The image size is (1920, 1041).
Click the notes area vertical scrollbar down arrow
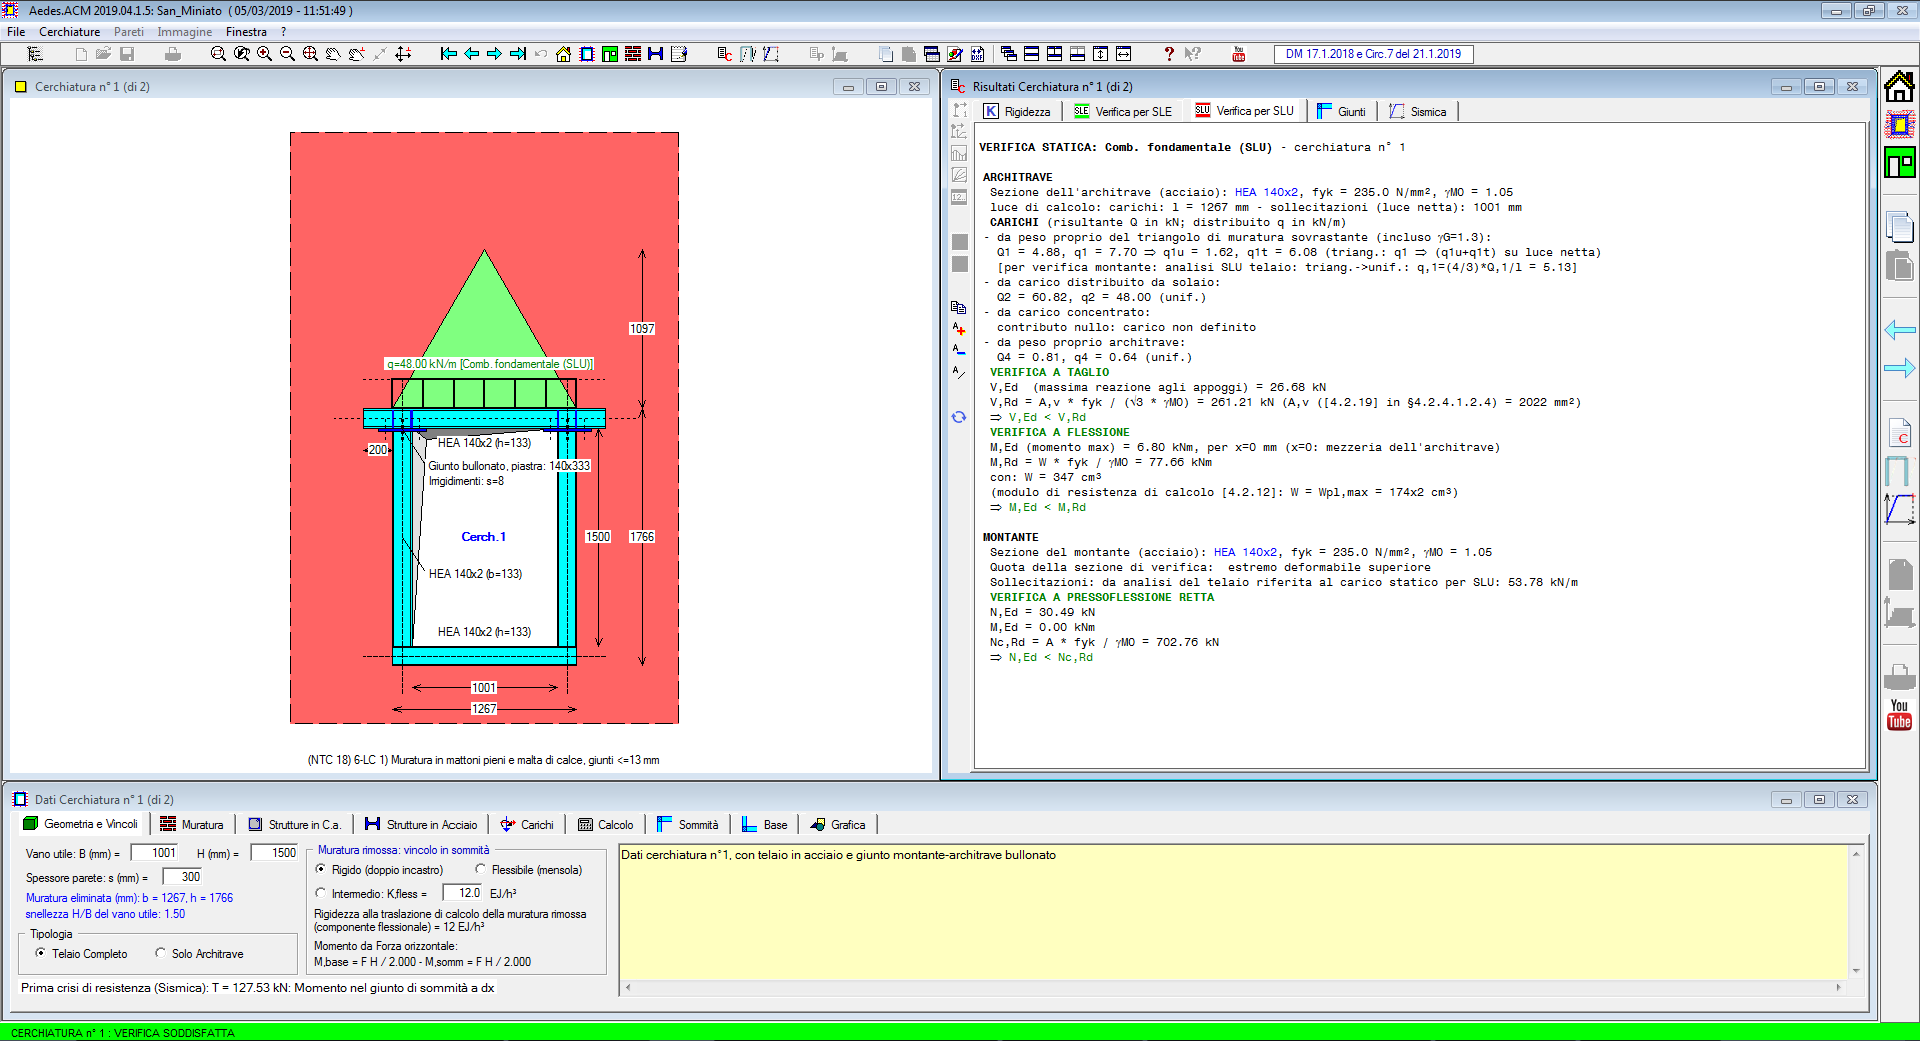click(x=1856, y=970)
